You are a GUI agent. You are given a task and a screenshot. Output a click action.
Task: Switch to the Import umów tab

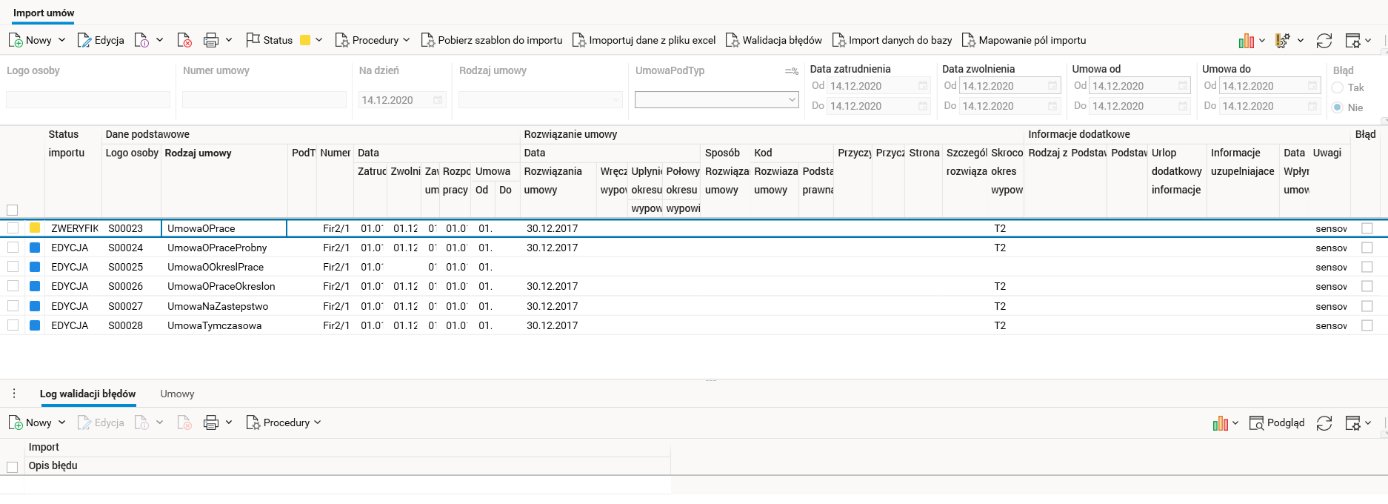43,11
